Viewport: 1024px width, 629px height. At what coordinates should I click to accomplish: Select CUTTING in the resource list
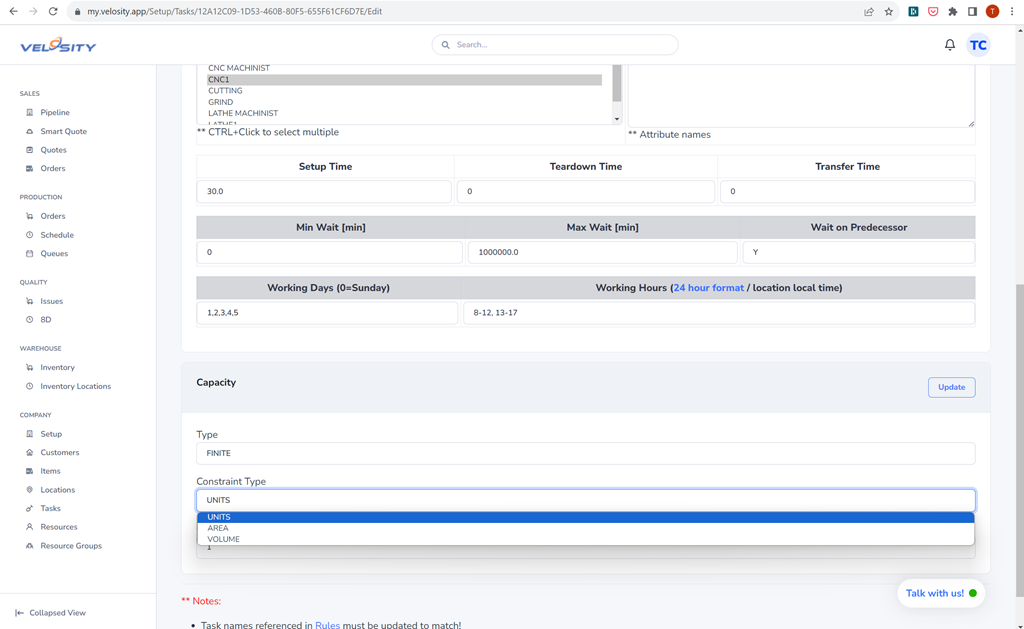click(x=225, y=91)
